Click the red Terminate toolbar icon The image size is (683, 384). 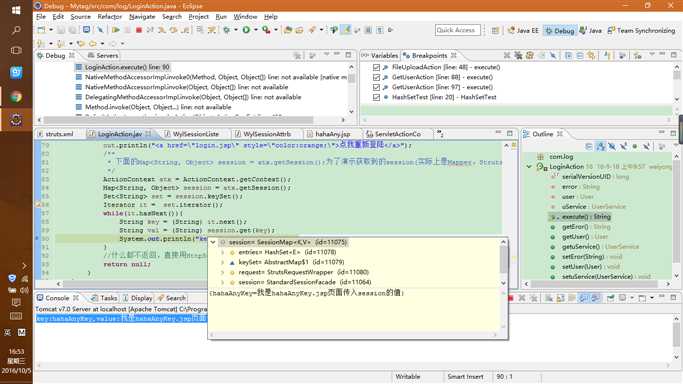(139, 30)
